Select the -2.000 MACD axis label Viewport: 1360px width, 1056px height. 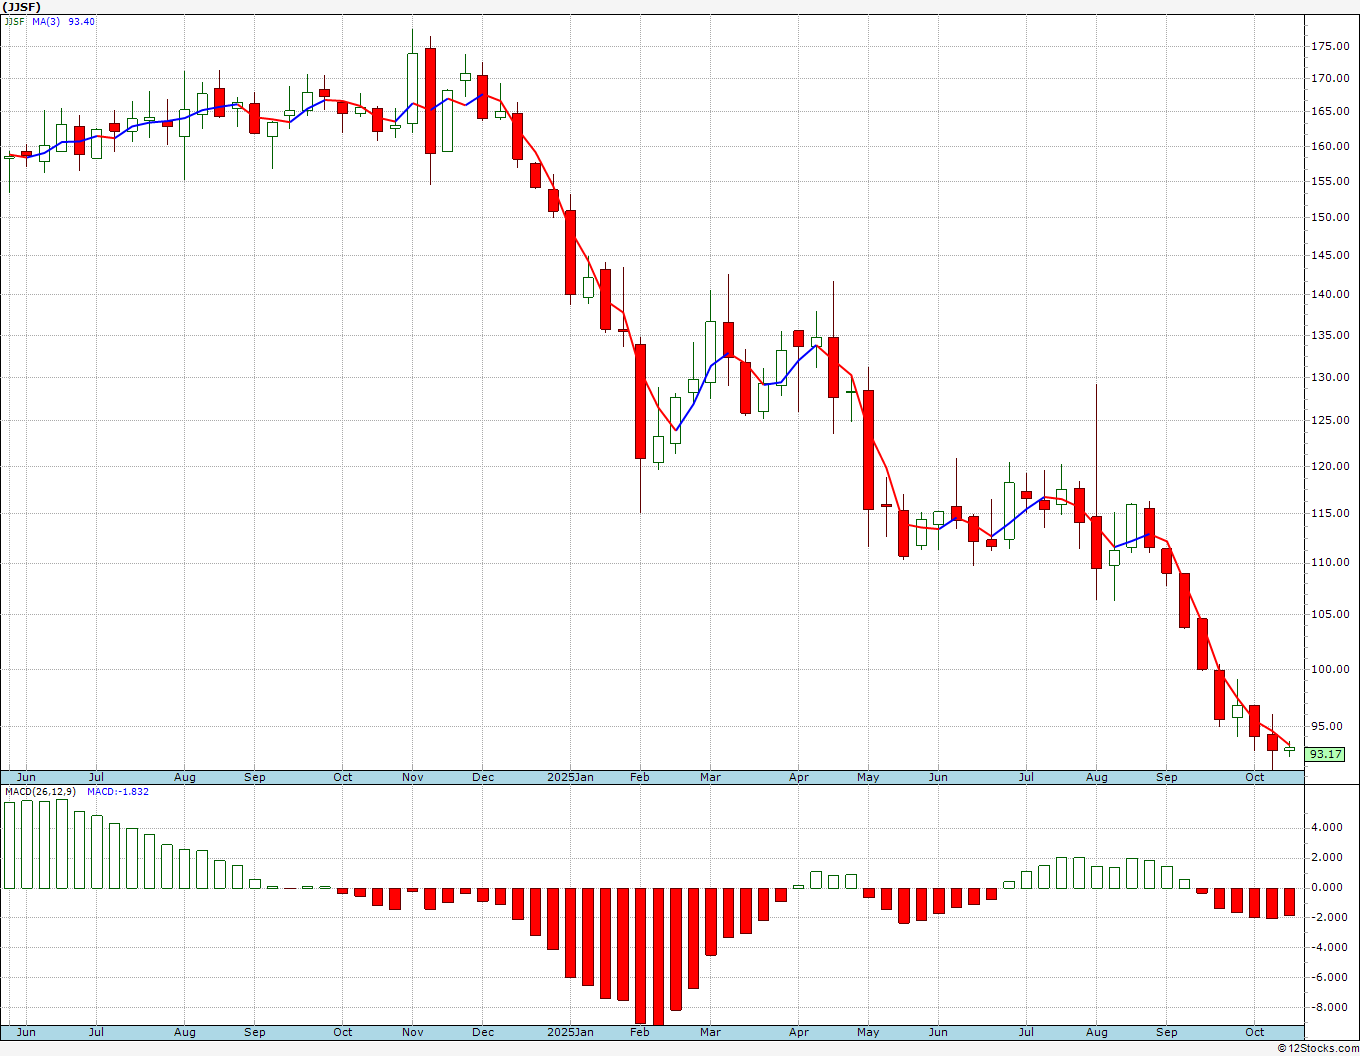tap(1327, 917)
